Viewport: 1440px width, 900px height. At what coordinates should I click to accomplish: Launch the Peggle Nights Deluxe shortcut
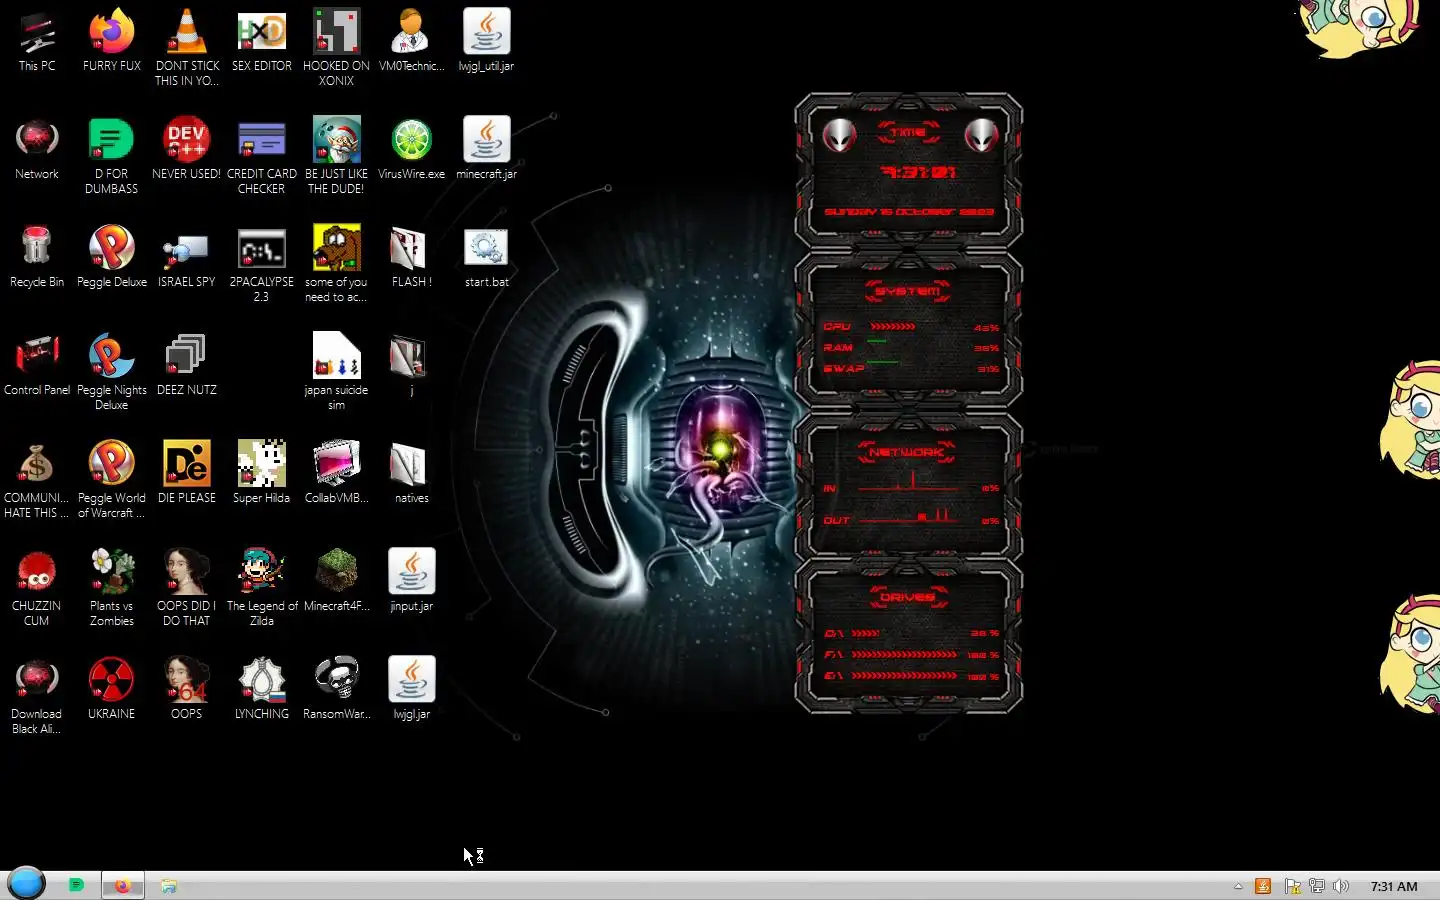112,373
